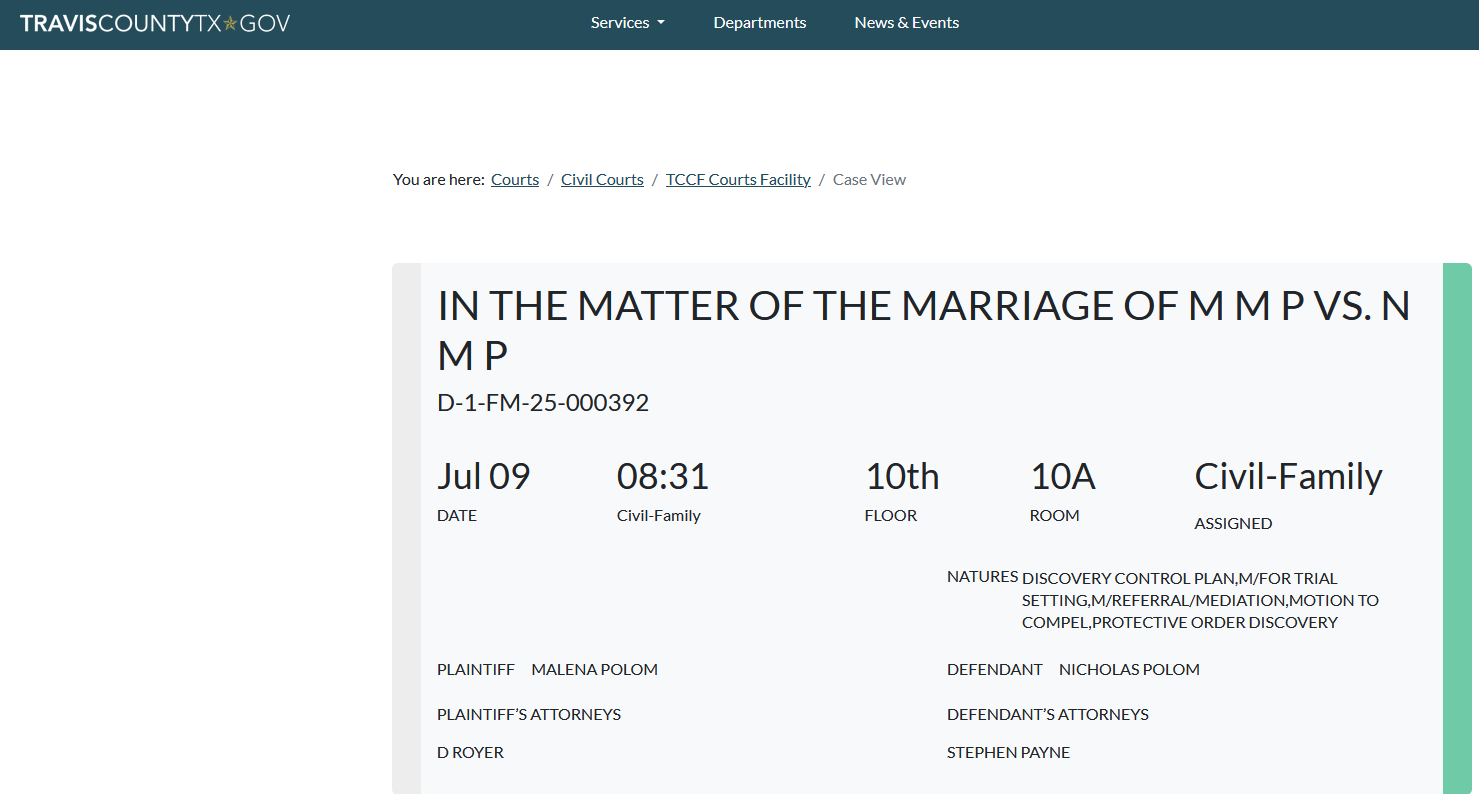Screen dimensions: 1479x794
Task: Click the 08:31 time value
Action: (663, 476)
